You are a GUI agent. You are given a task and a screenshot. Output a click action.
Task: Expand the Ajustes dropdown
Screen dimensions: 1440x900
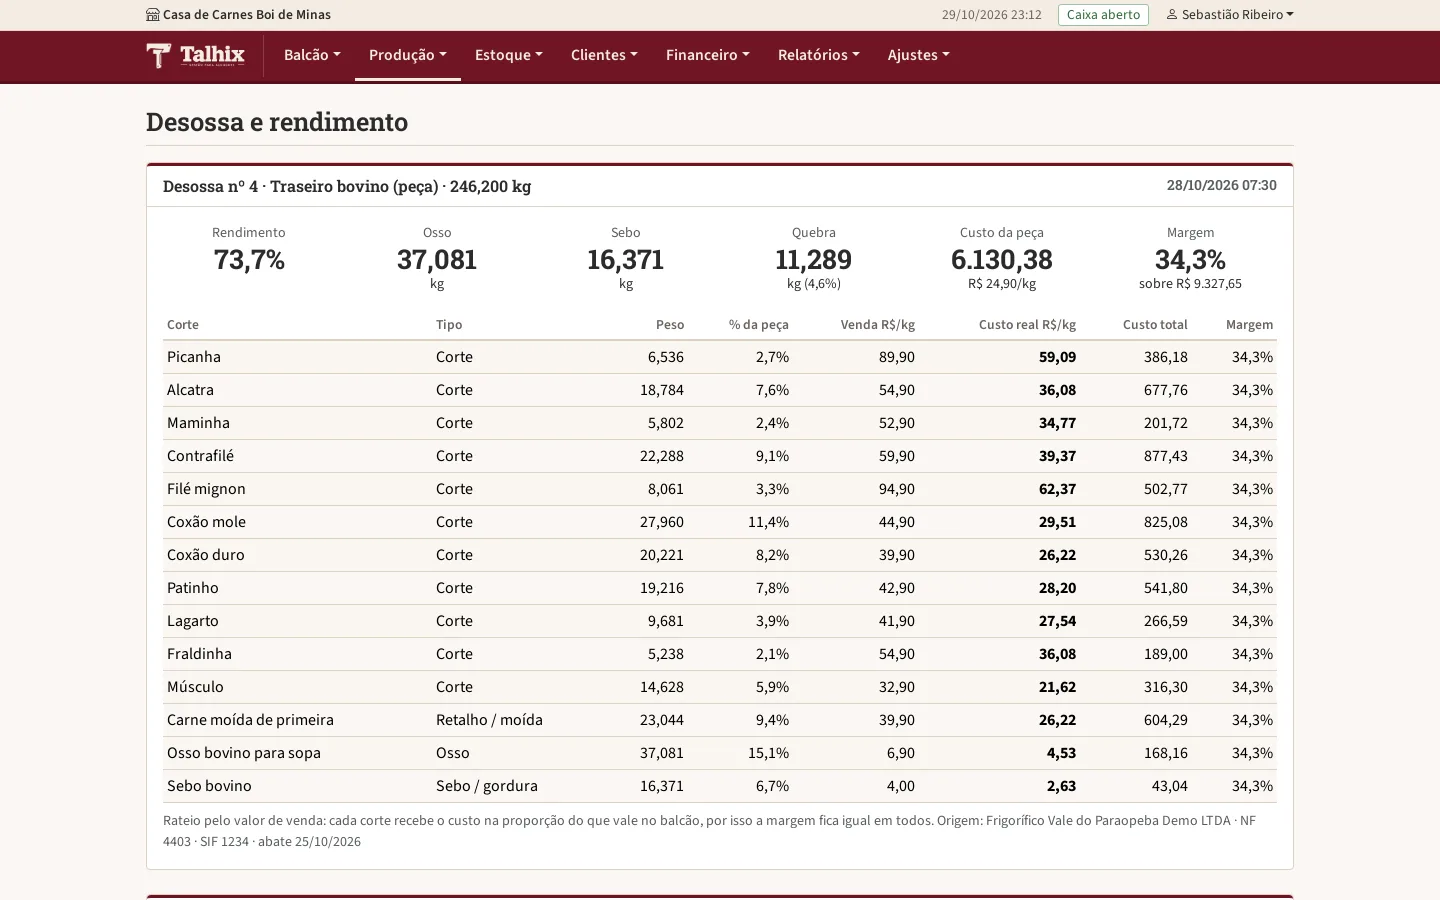pos(919,55)
